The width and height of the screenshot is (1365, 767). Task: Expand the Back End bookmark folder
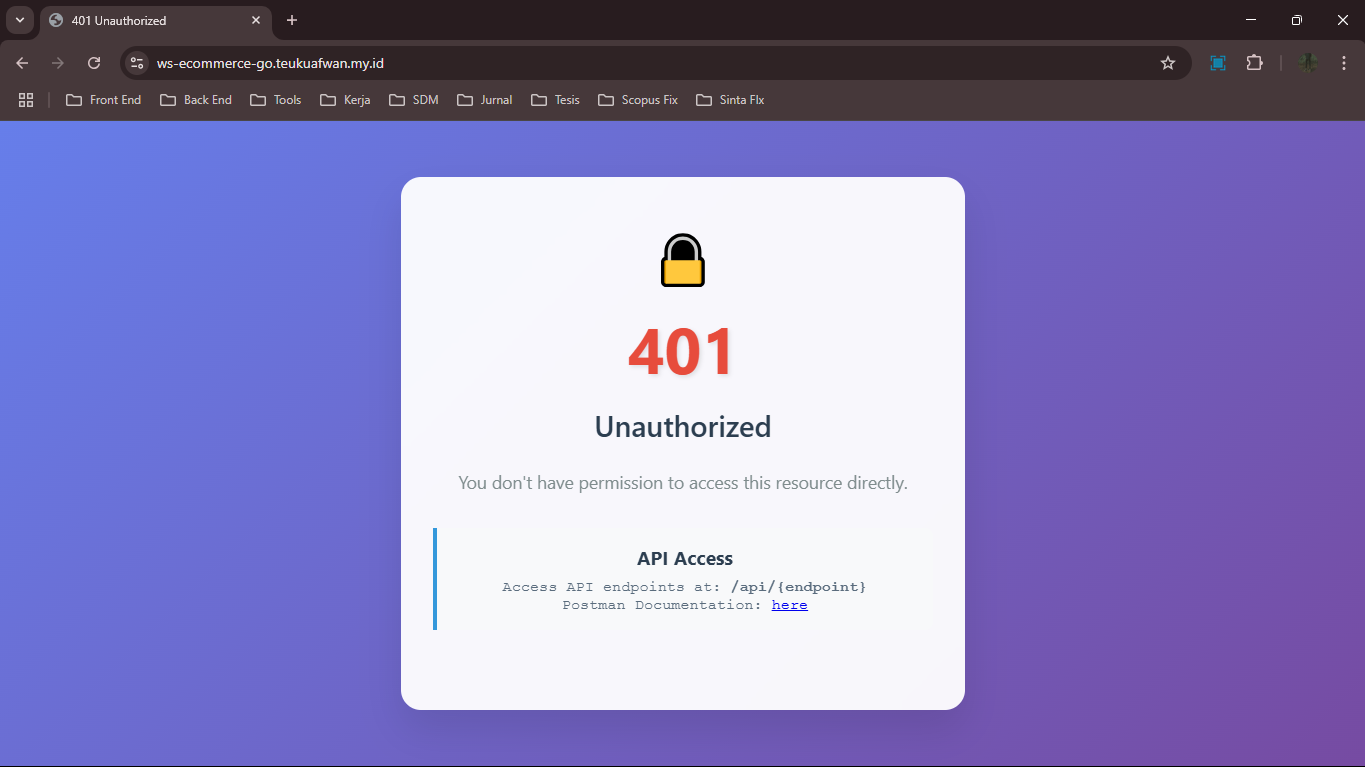click(196, 100)
